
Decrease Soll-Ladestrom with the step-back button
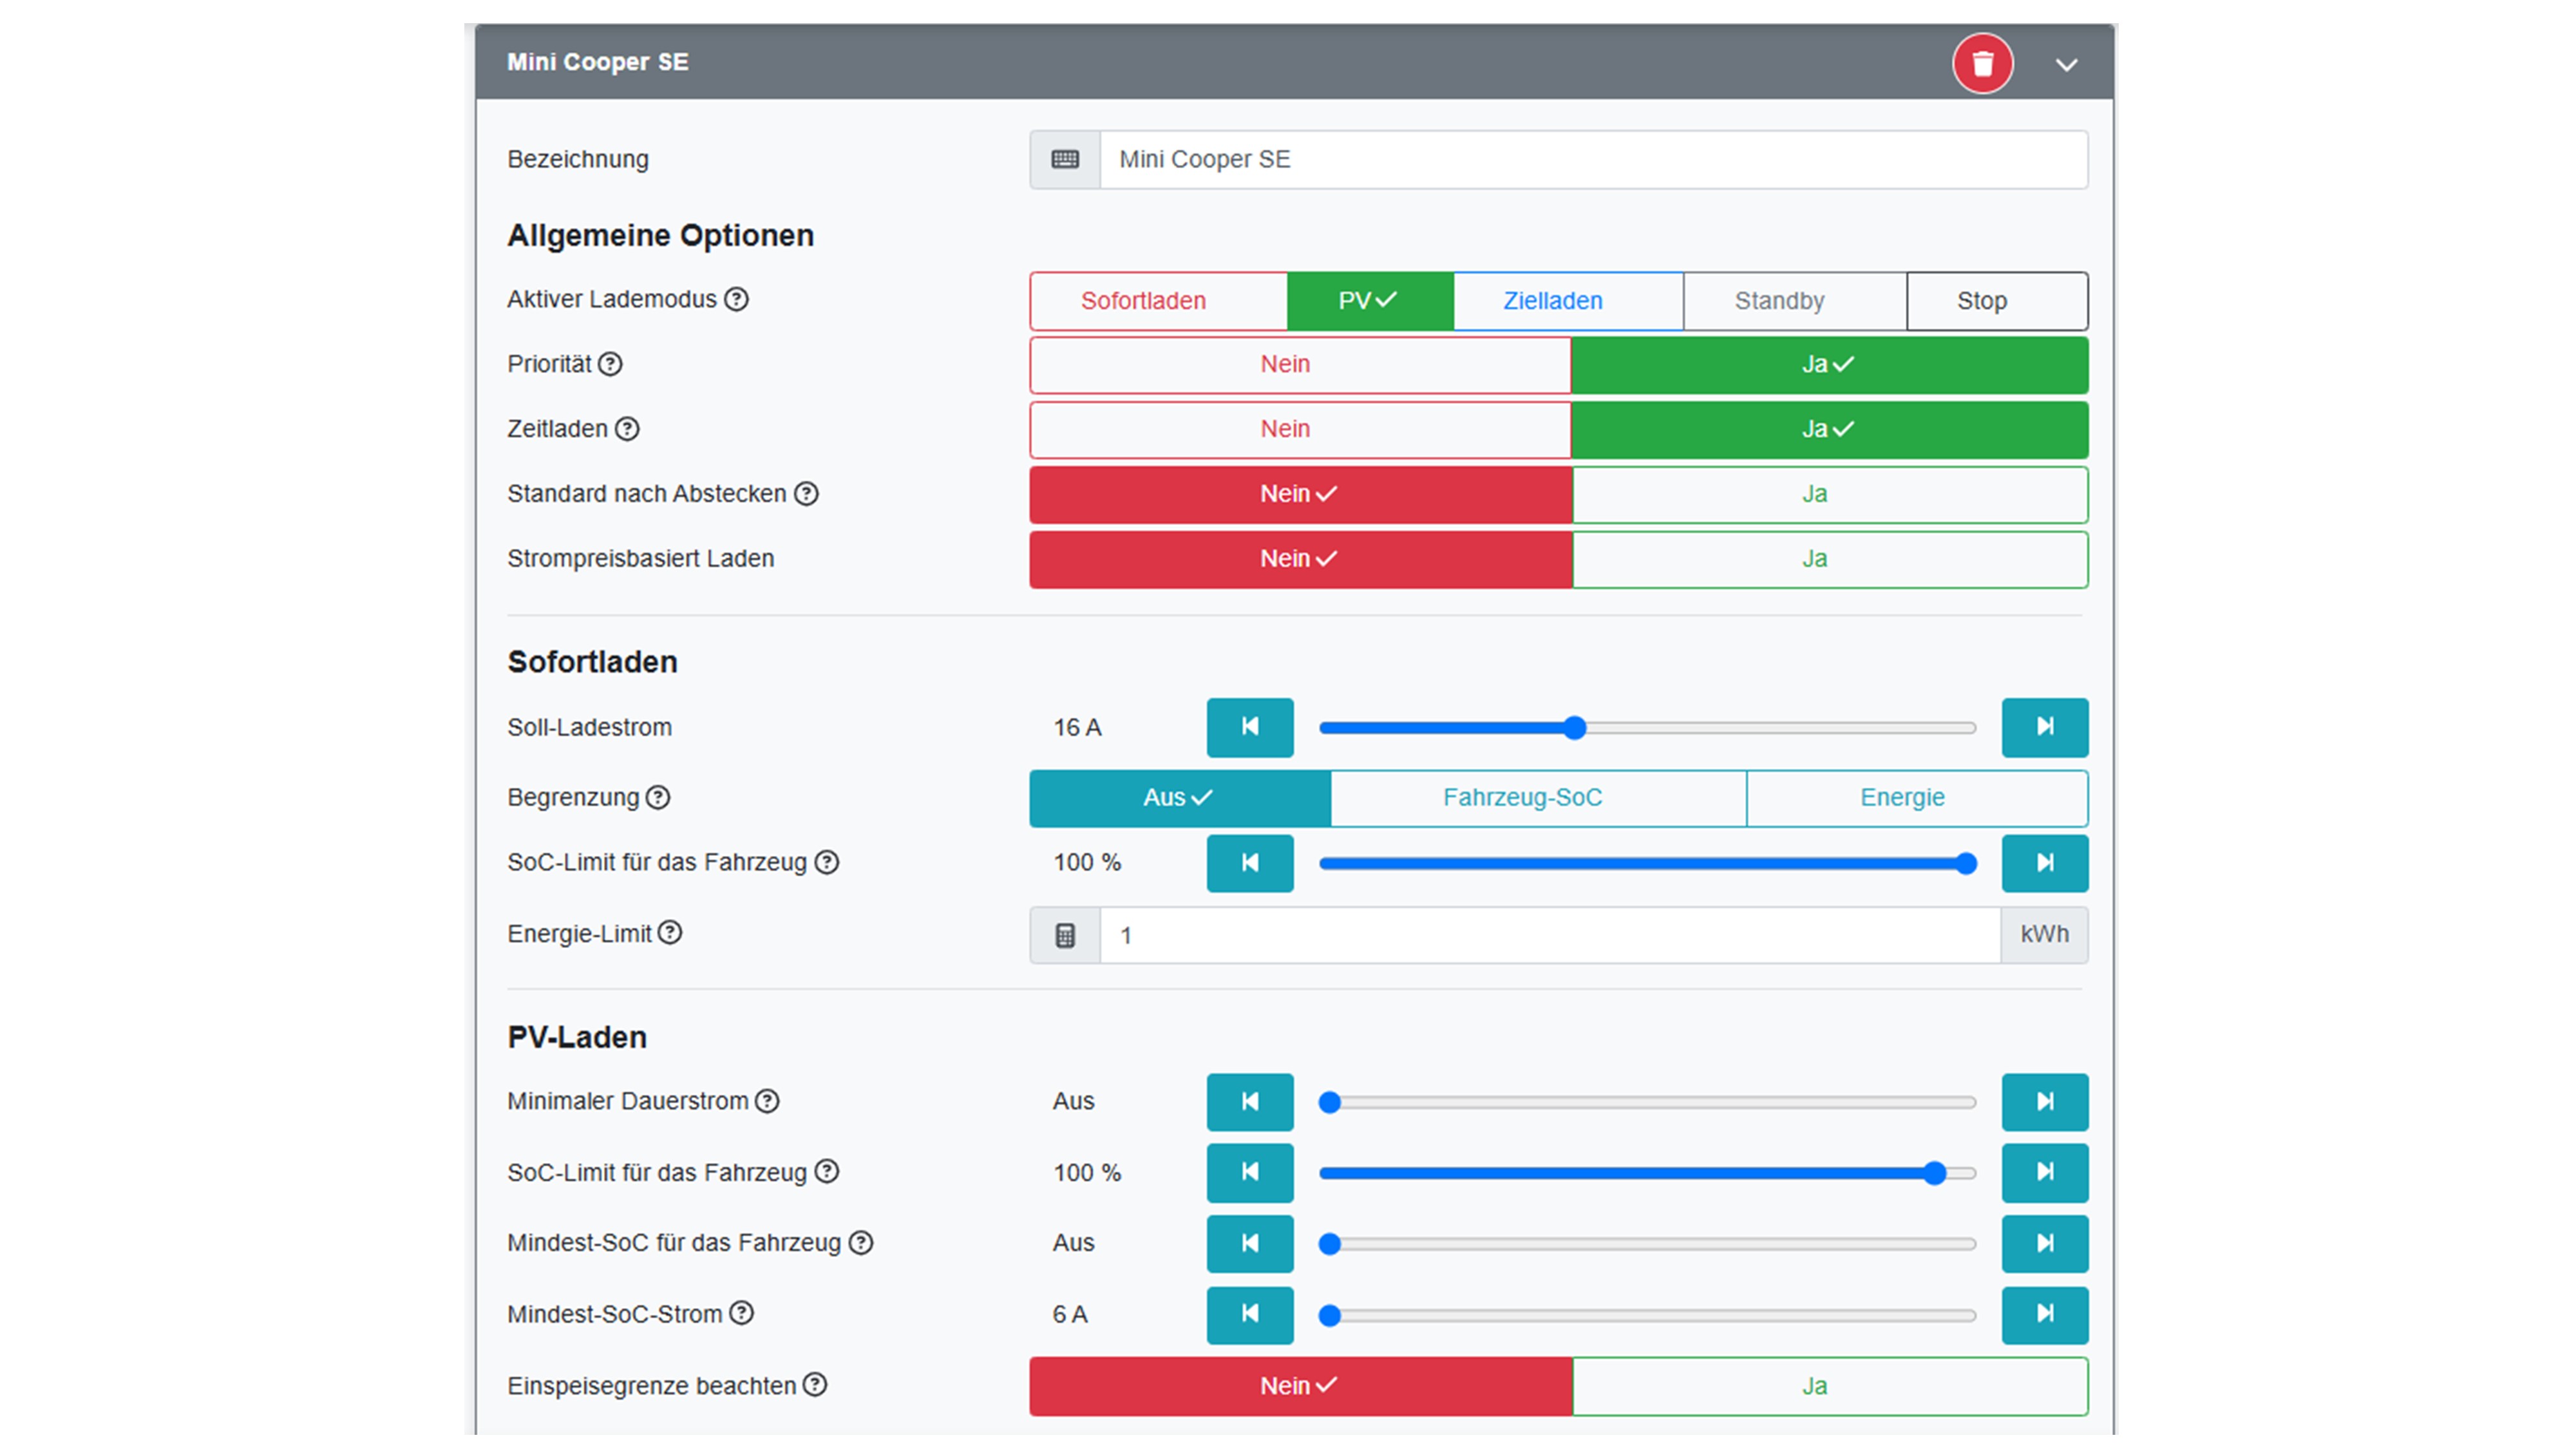1249,727
